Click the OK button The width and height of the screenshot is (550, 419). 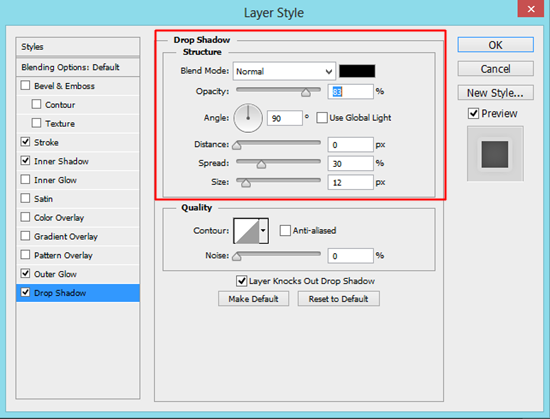pyautogui.click(x=495, y=45)
